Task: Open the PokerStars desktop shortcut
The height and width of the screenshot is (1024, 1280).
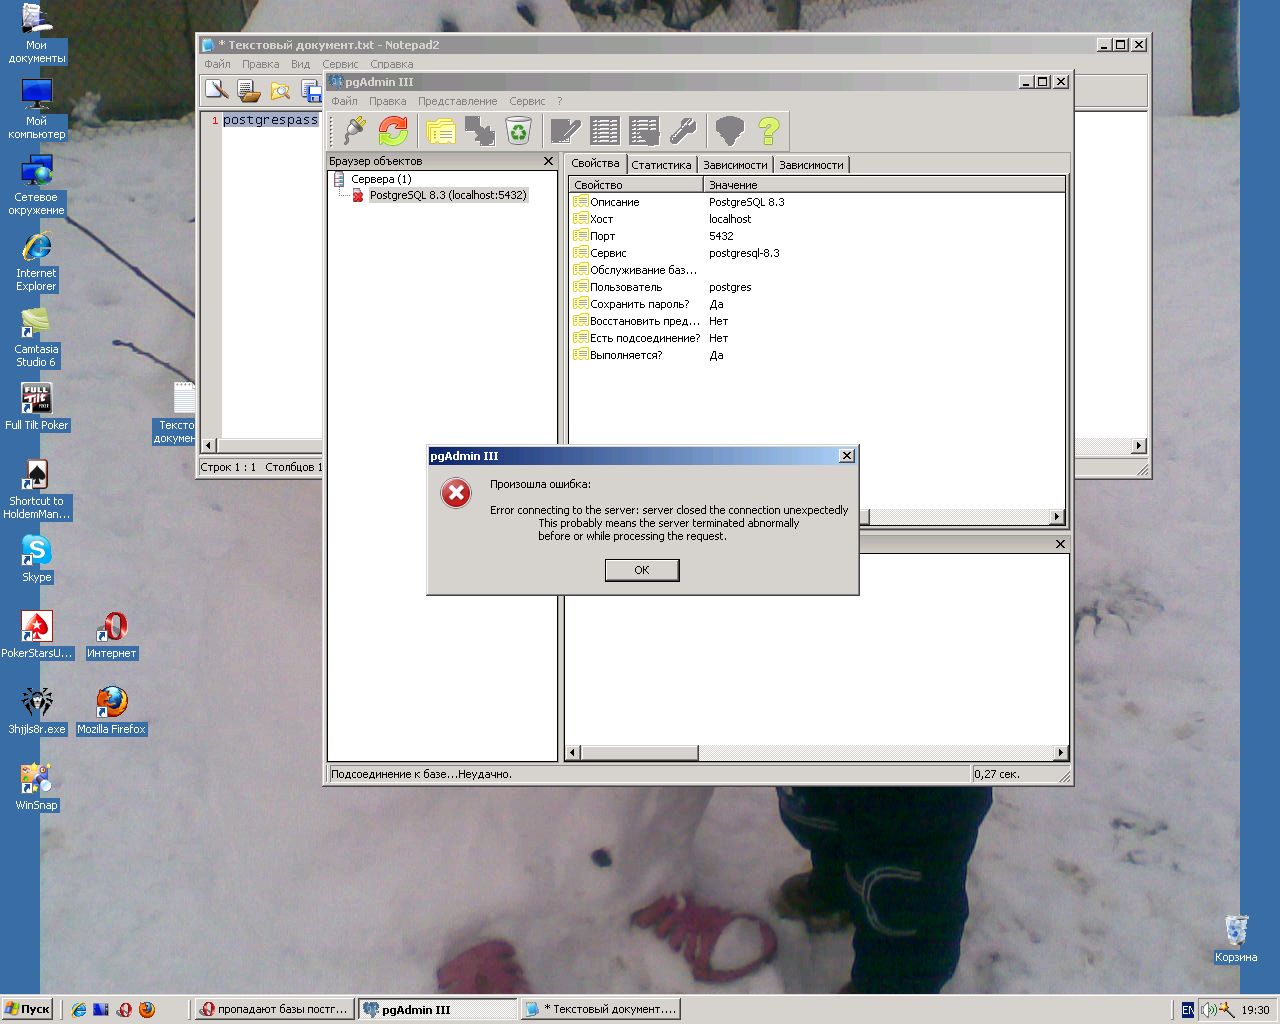Action: click(37, 635)
